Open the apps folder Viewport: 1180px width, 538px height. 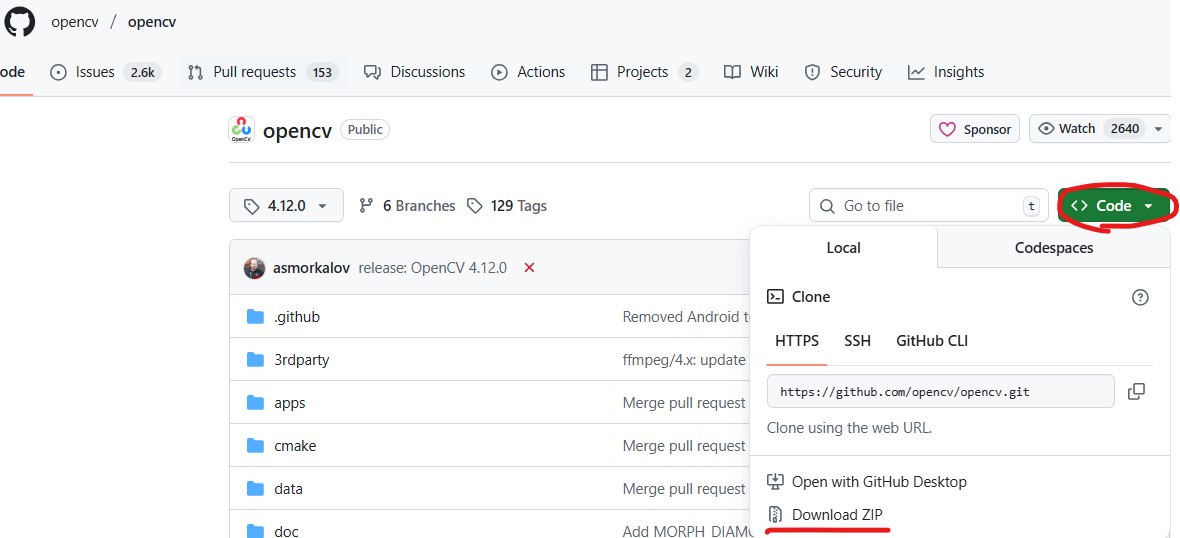point(290,403)
